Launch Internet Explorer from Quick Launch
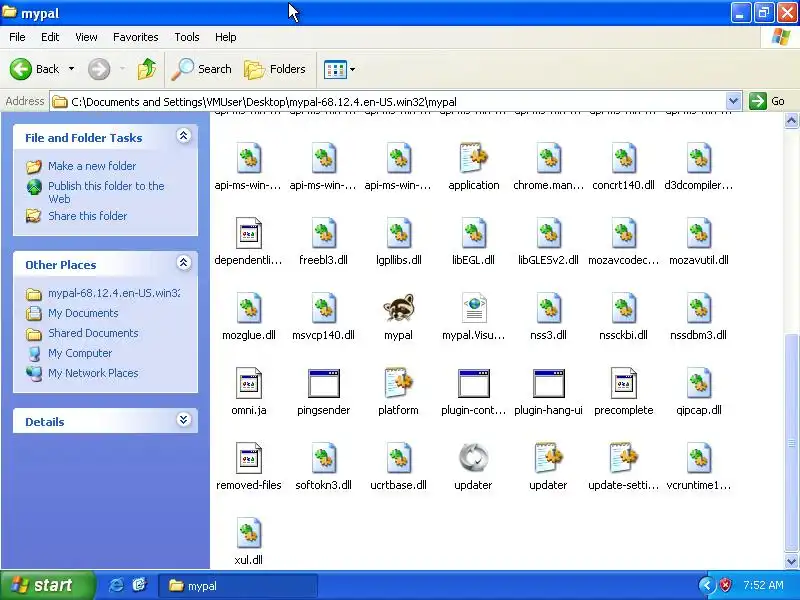Screen dimensions: 800x600 coord(116,585)
